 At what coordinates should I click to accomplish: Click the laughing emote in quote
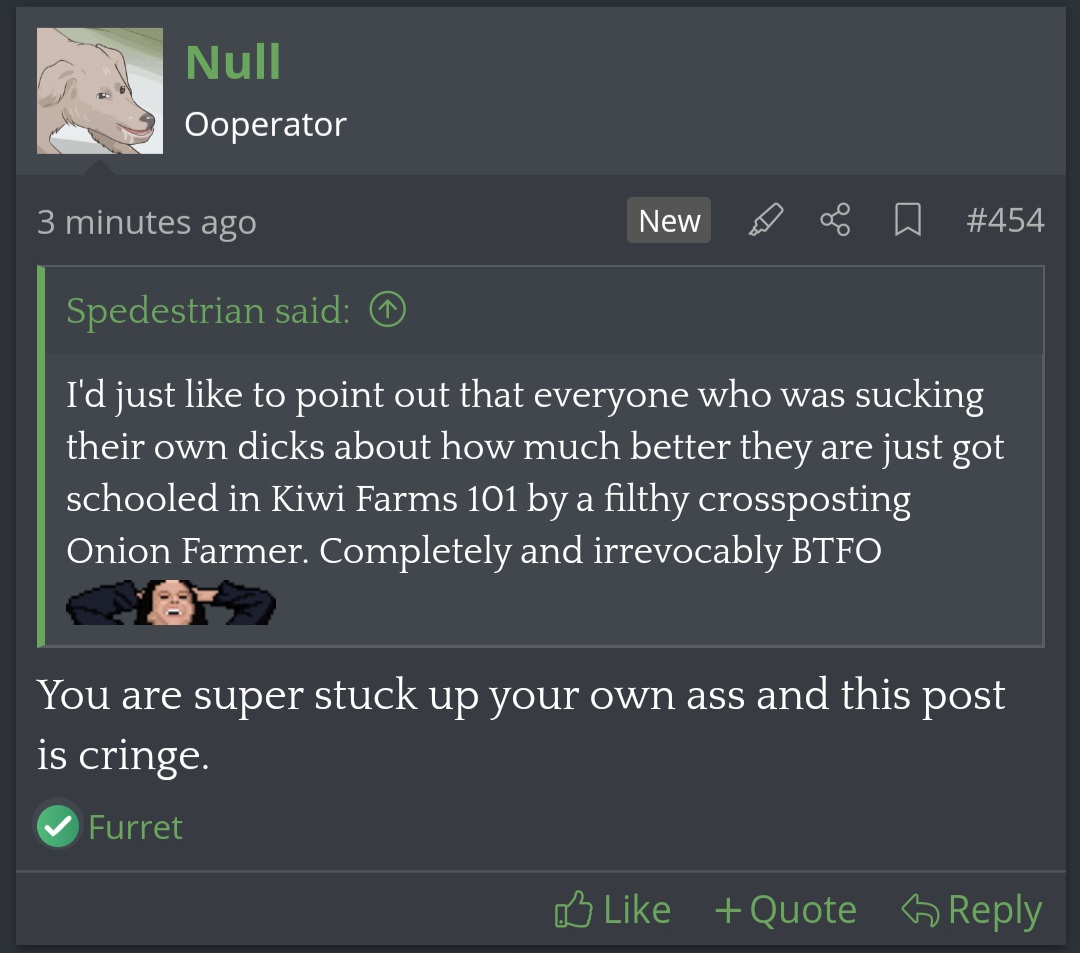pyautogui.click(x=171, y=603)
